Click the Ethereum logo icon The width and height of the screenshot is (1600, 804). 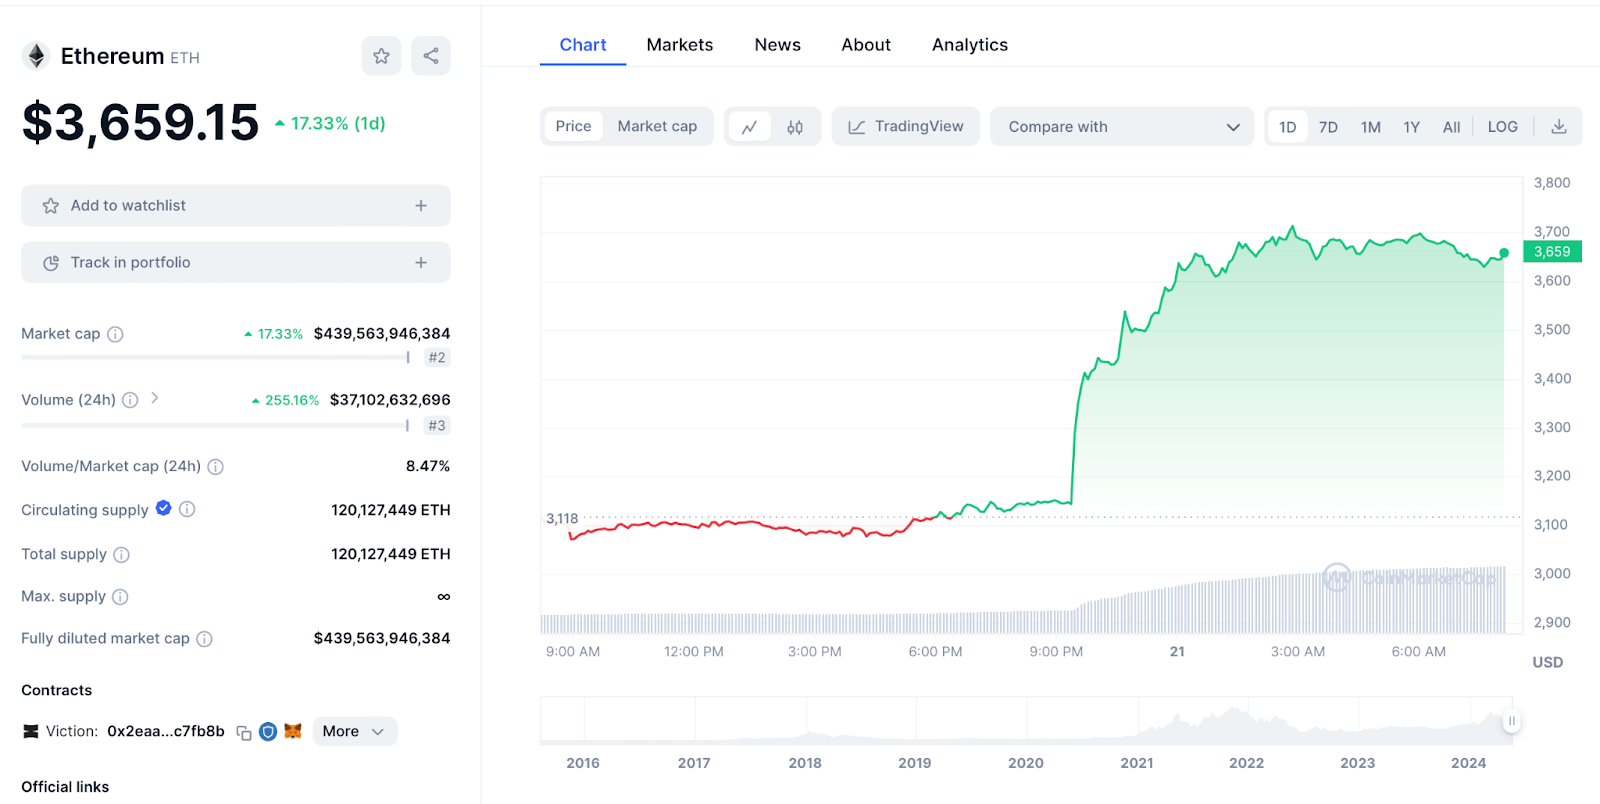36,56
